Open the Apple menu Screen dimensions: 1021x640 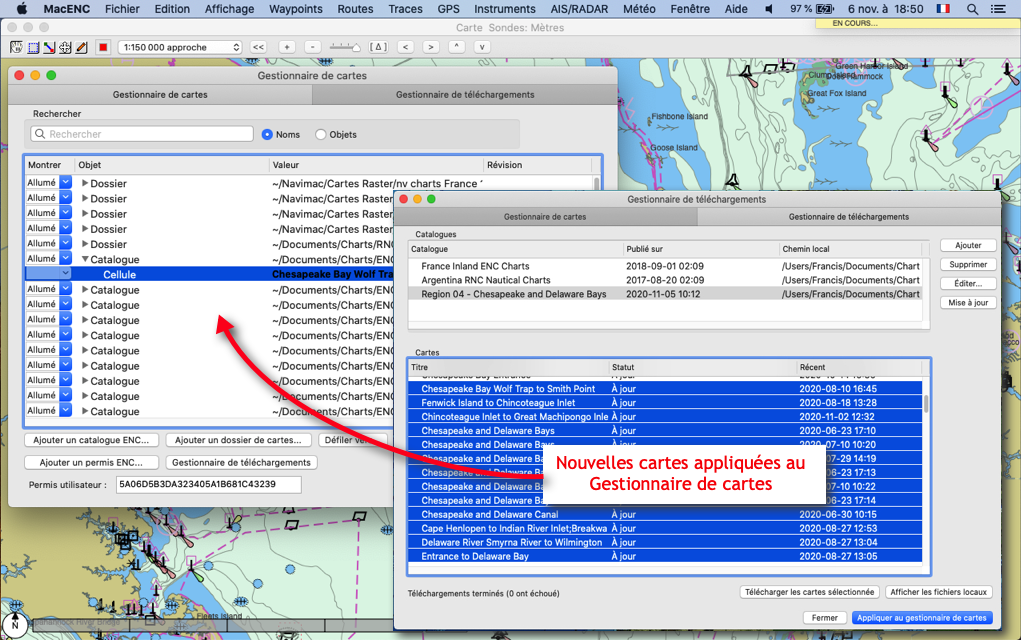[x=21, y=9]
